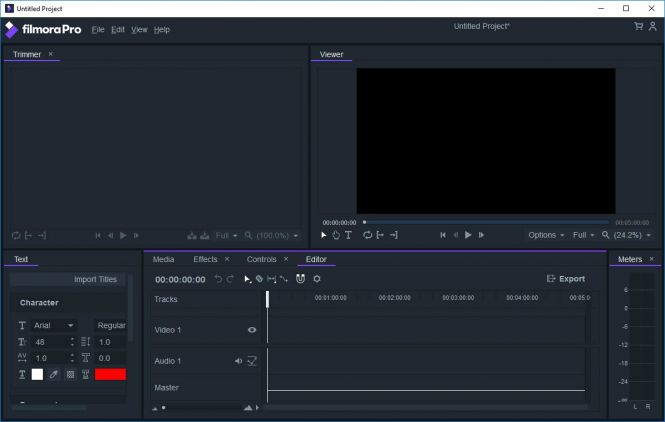665x422 pixels.
Task: Close the Trimmer panel tab
Action: [50, 54]
